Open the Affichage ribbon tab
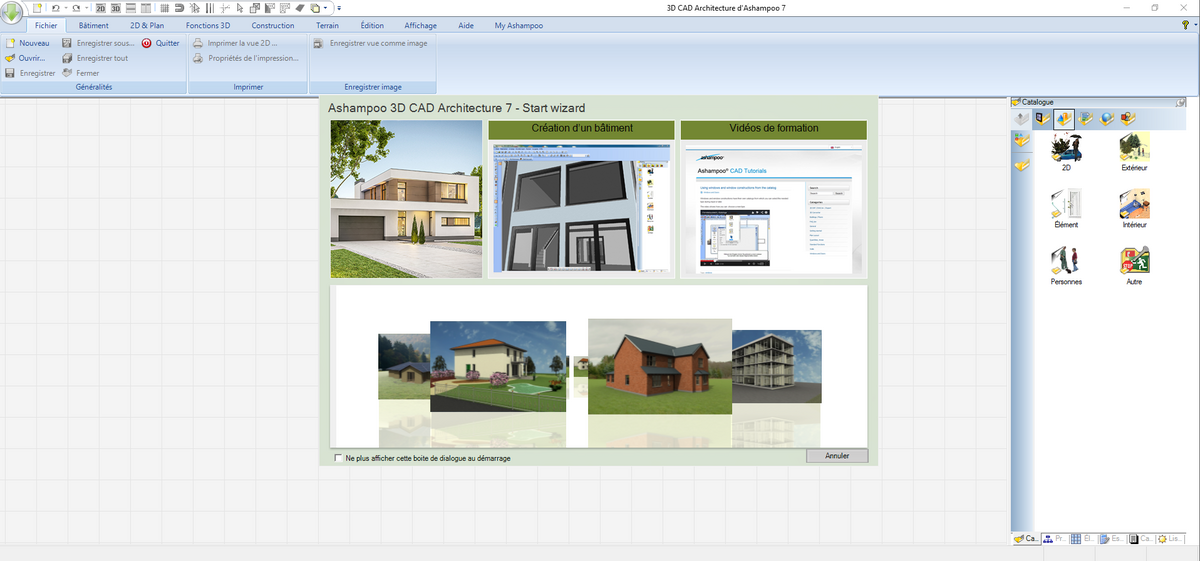Screen dimensions: 1200x561 tap(421, 25)
